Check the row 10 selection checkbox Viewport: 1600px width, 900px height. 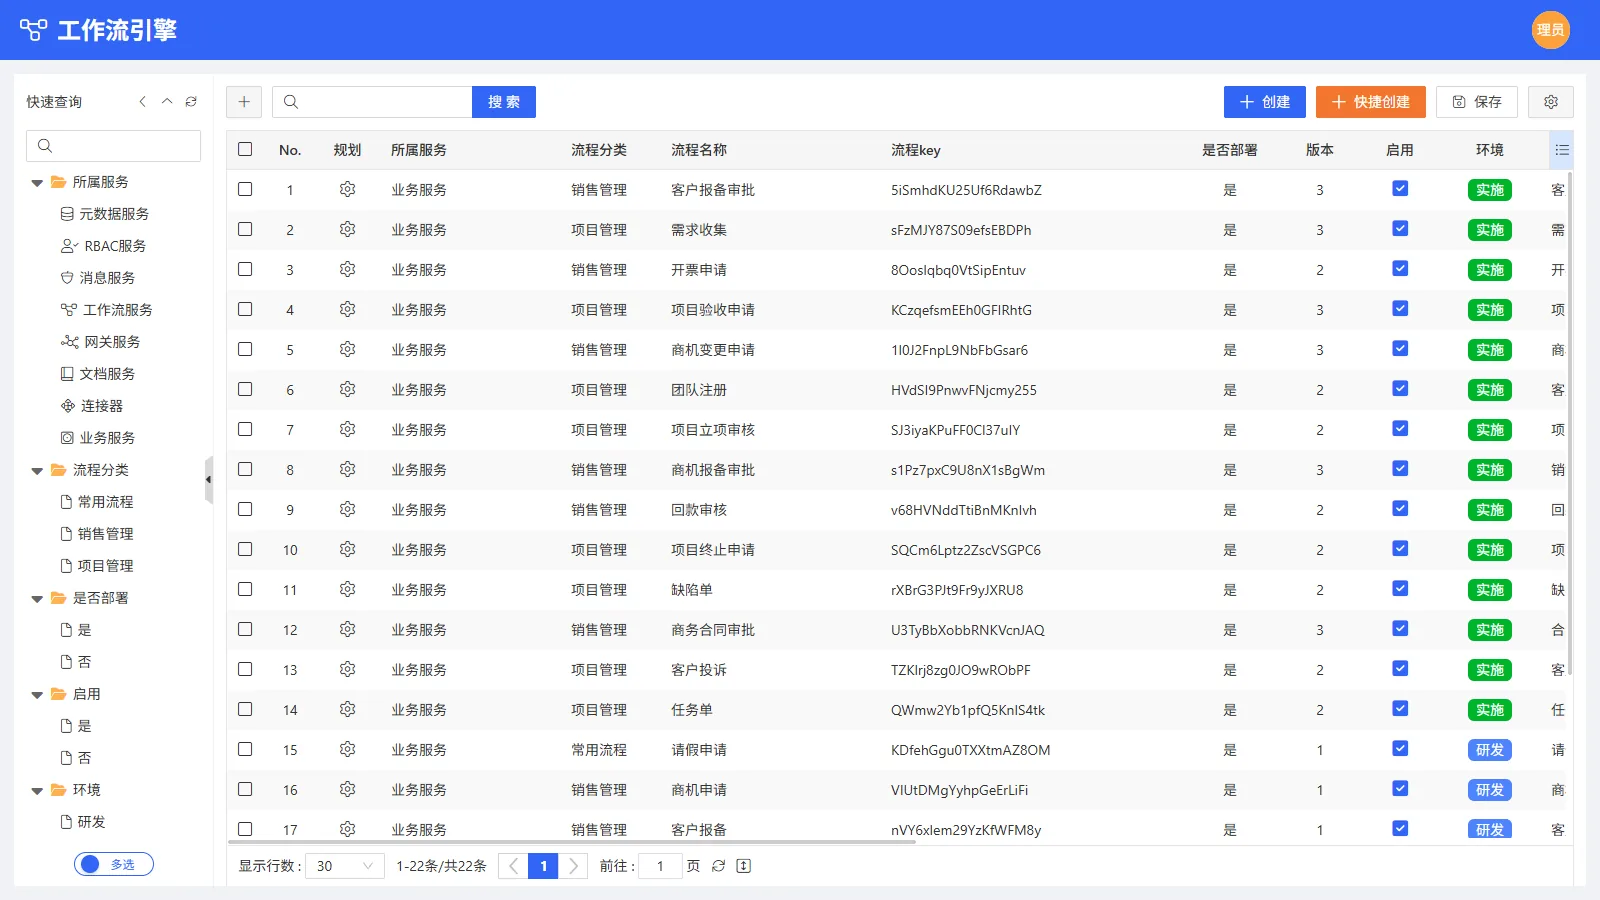pyautogui.click(x=245, y=549)
